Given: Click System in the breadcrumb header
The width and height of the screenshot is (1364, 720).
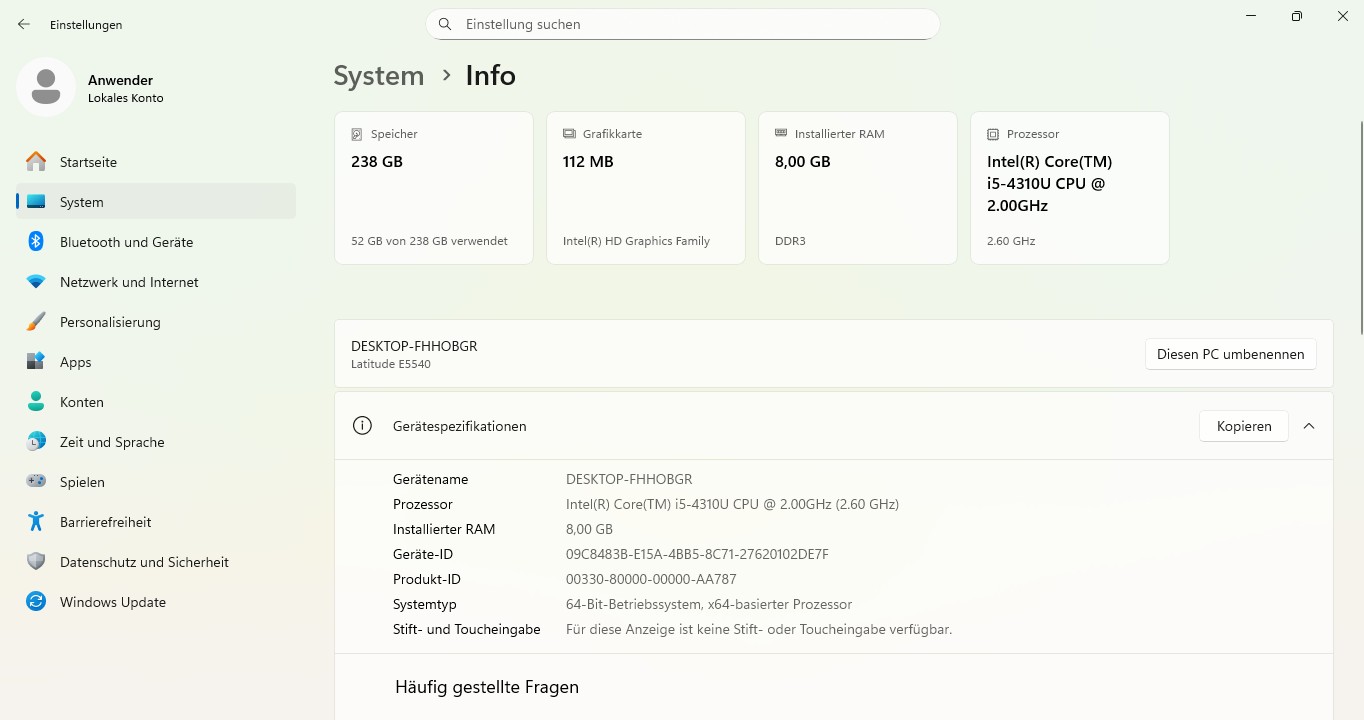Looking at the screenshot, I should click(378, 76).
